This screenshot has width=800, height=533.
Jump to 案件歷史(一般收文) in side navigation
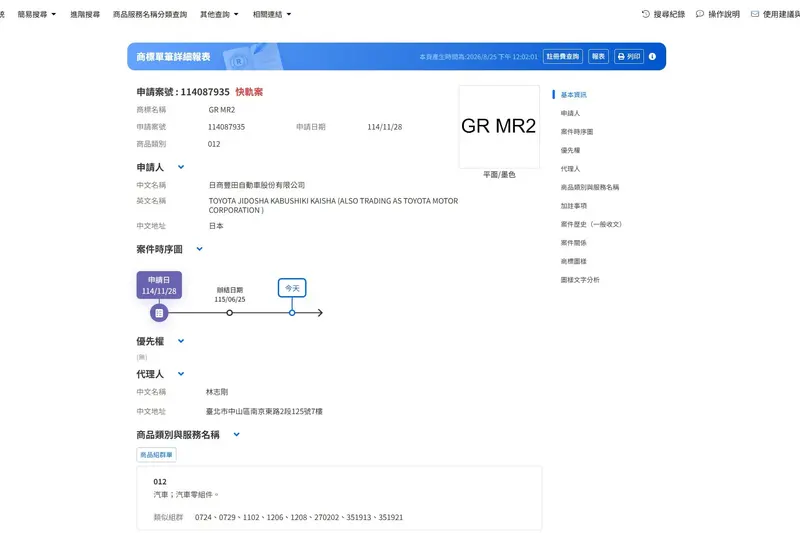click(591, 224)
